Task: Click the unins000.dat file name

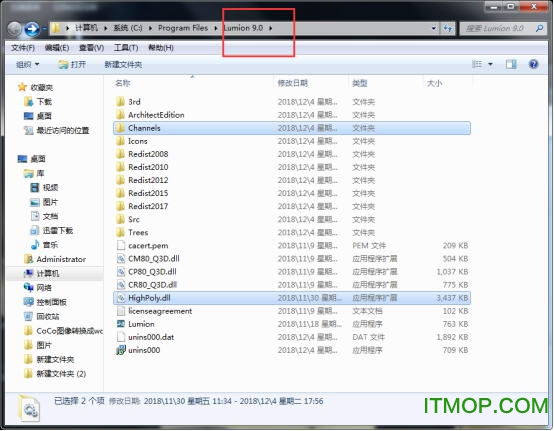Action: tap(151, 337)
